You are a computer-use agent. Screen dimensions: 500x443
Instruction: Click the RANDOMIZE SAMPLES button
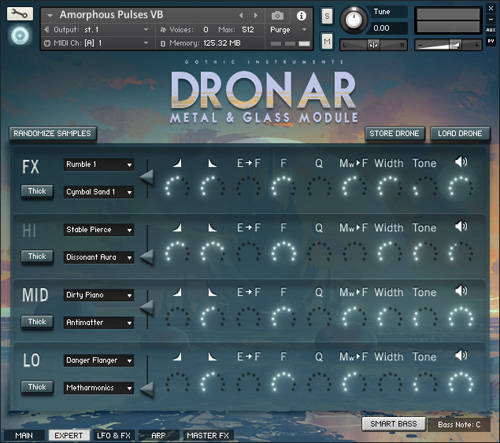[53, 134]
